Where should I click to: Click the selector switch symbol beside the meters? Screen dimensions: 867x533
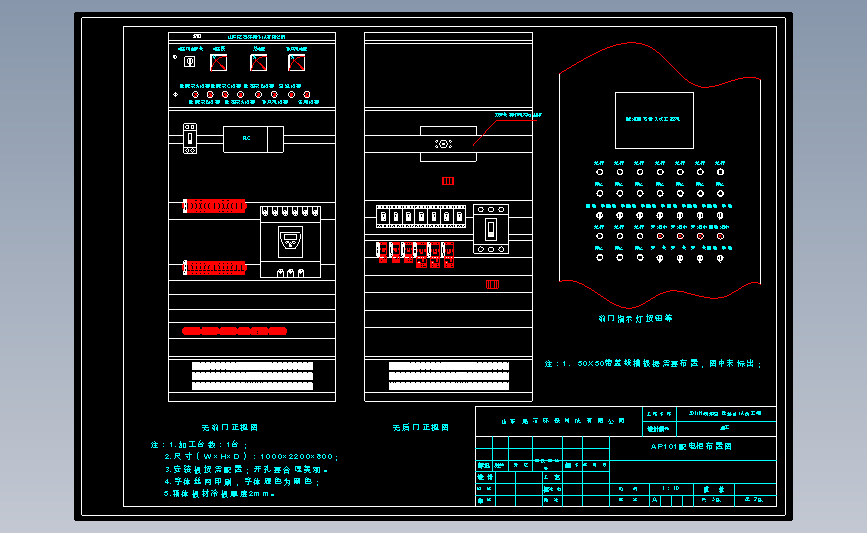(x=189, y=62)
